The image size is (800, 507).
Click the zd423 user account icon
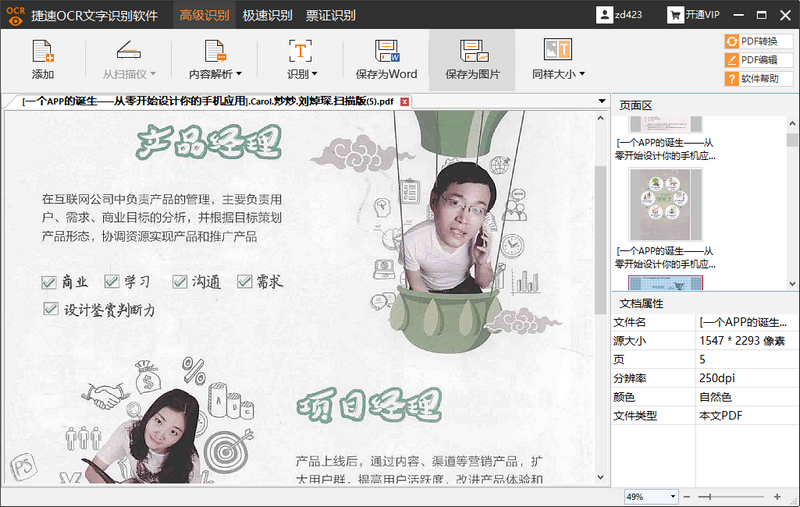[606, 15]
